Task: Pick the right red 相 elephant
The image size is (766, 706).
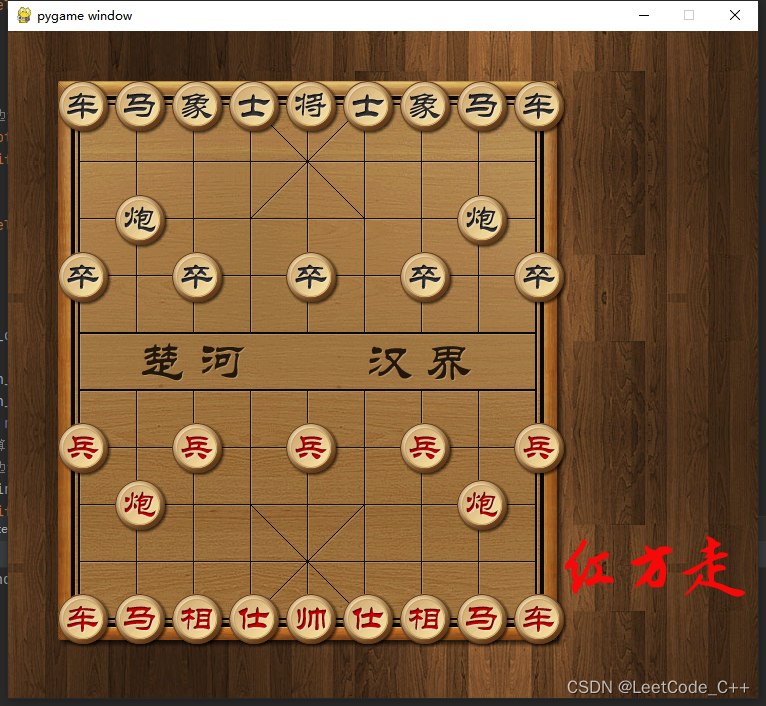Action: 425,619
